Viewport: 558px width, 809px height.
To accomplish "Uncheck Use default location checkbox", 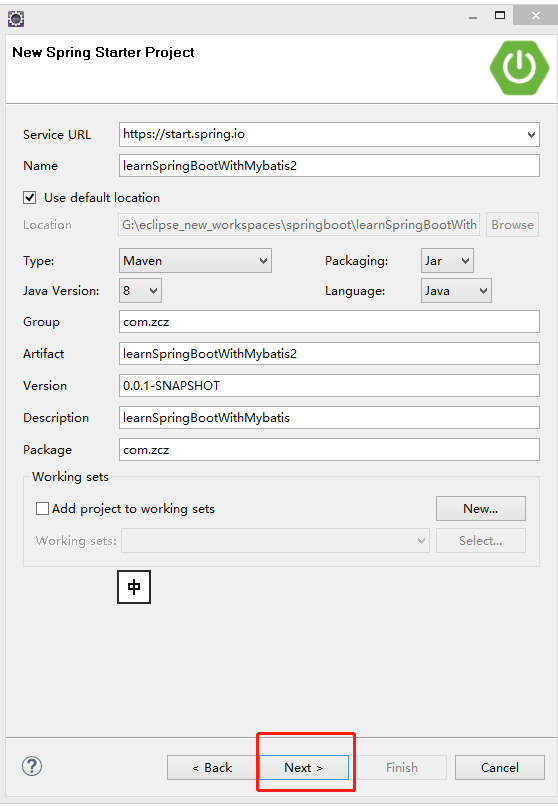I will coord(29,198).
